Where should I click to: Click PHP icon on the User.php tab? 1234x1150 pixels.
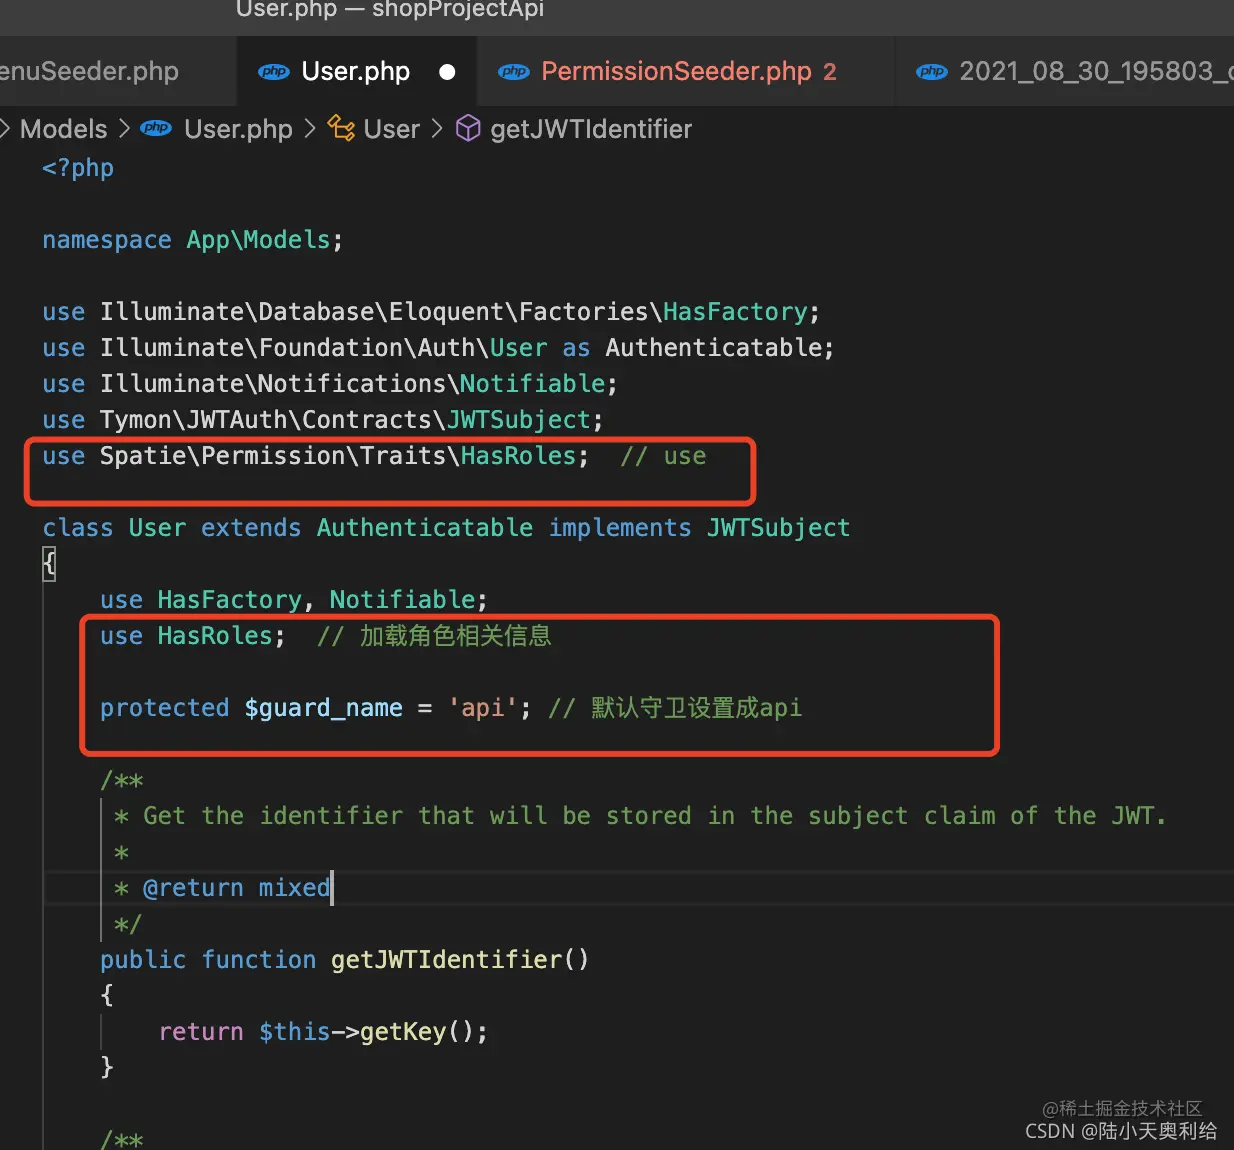tap(274, 72)
